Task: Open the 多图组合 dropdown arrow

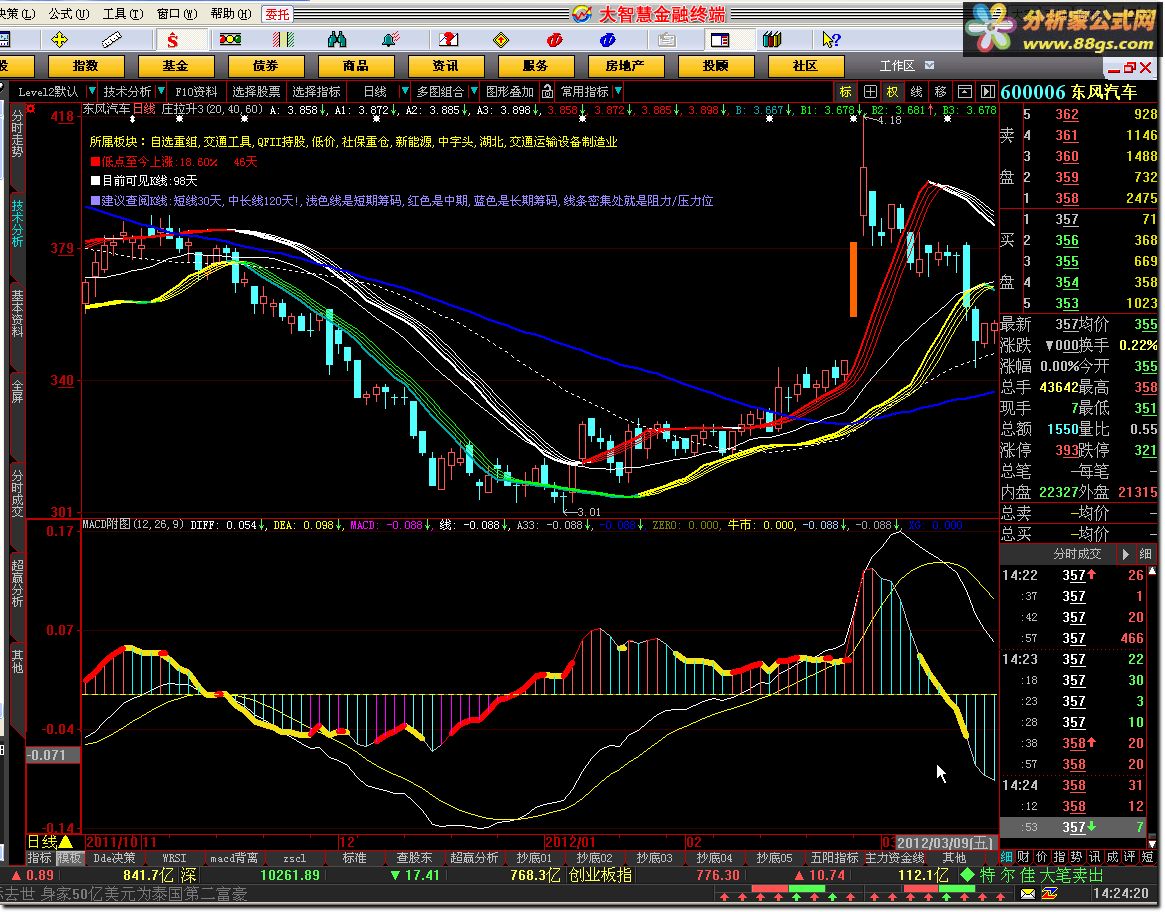Action: click(473, 91)
